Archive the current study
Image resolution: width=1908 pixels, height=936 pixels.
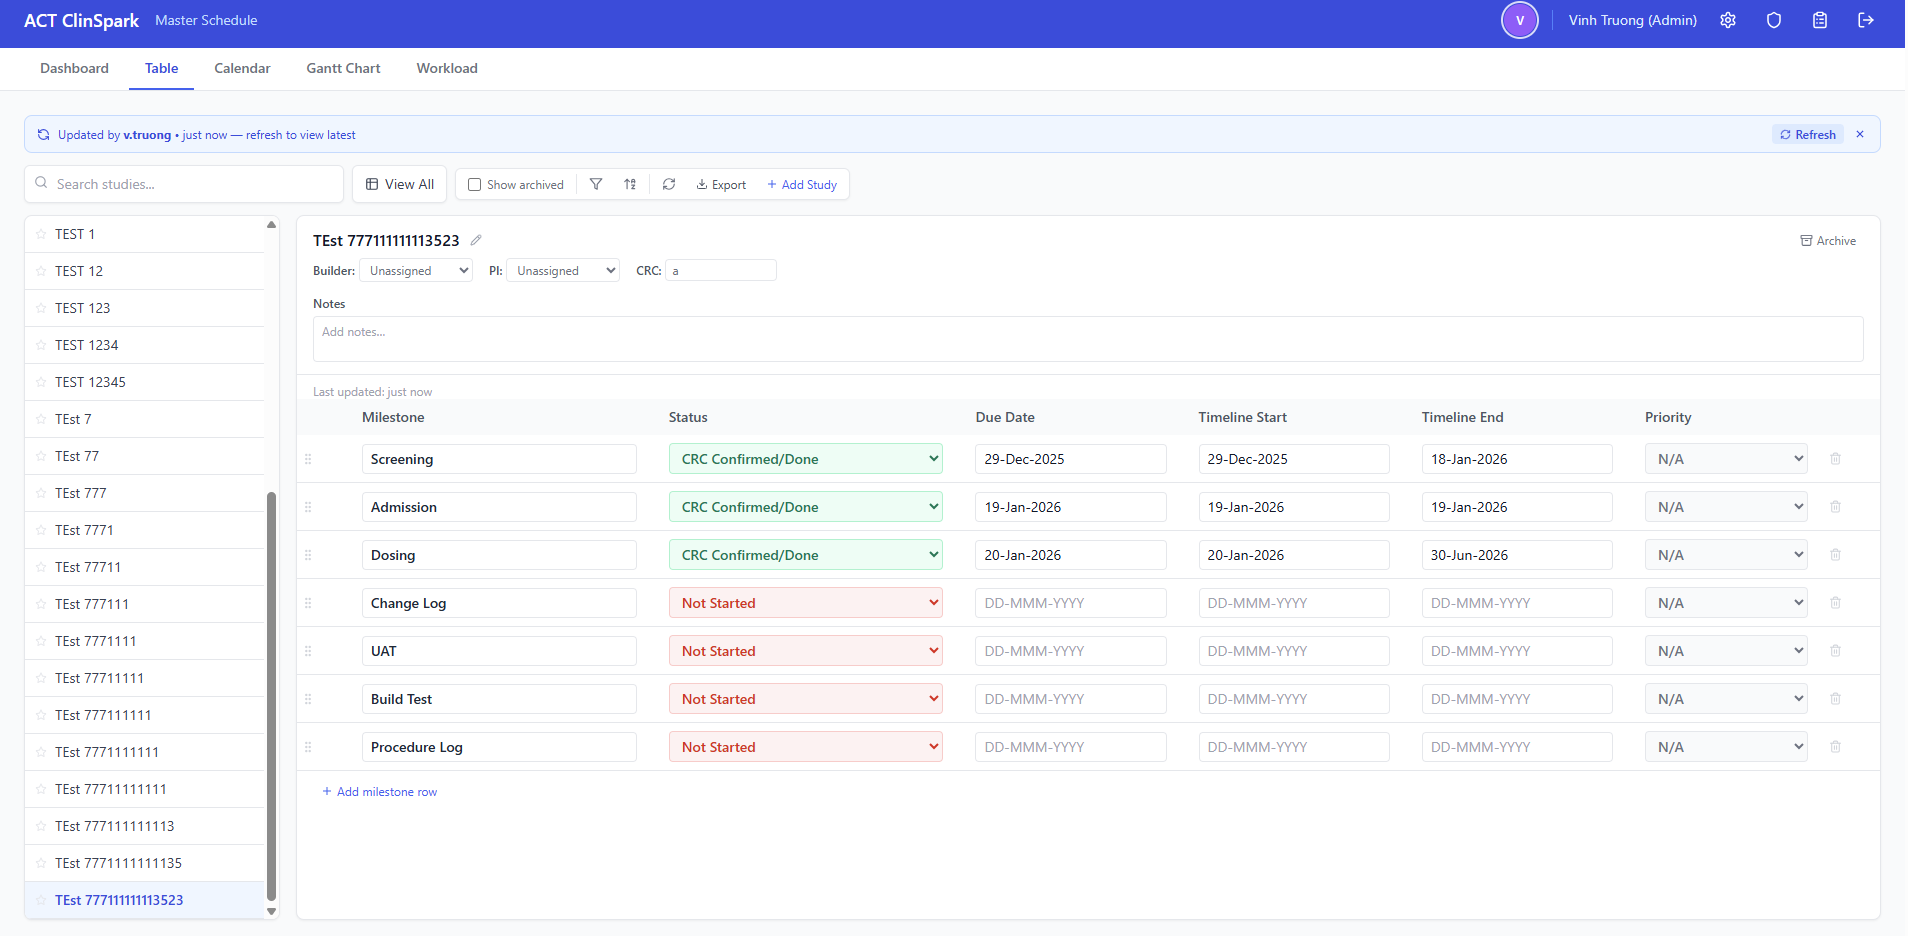1828,240
